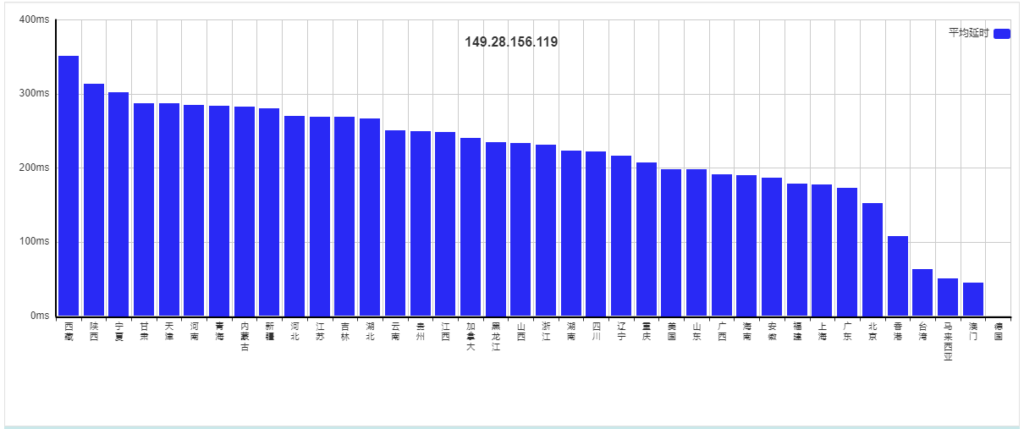Select the 河北 bar
Image resolution: width=1024 pixels, height=429 pixels.
(294, 216)
